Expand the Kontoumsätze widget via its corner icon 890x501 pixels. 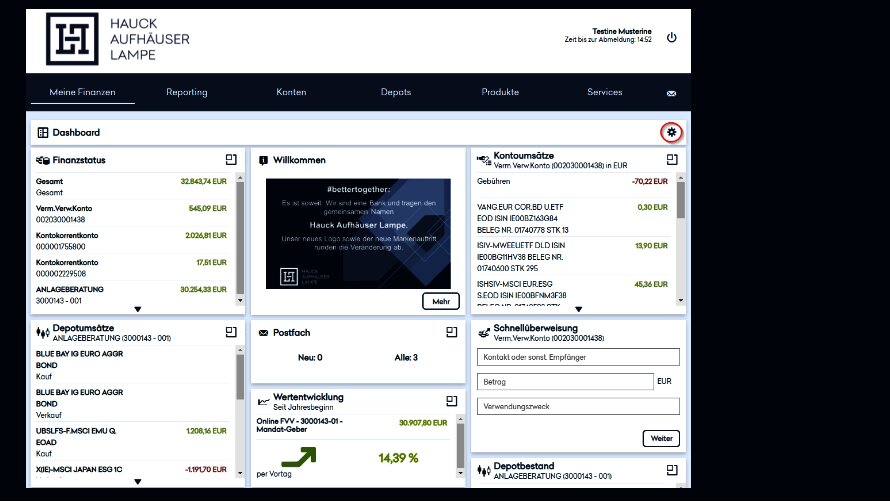coord(672,159)
